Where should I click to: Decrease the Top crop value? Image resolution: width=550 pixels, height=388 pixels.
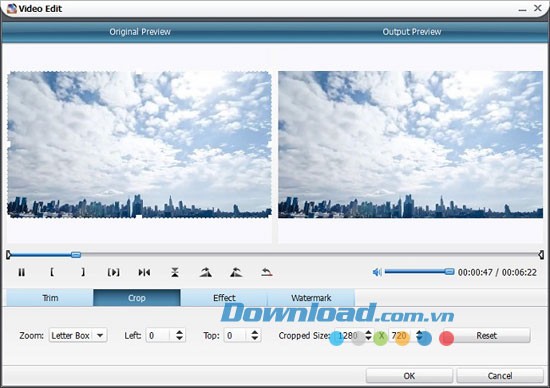255,339
